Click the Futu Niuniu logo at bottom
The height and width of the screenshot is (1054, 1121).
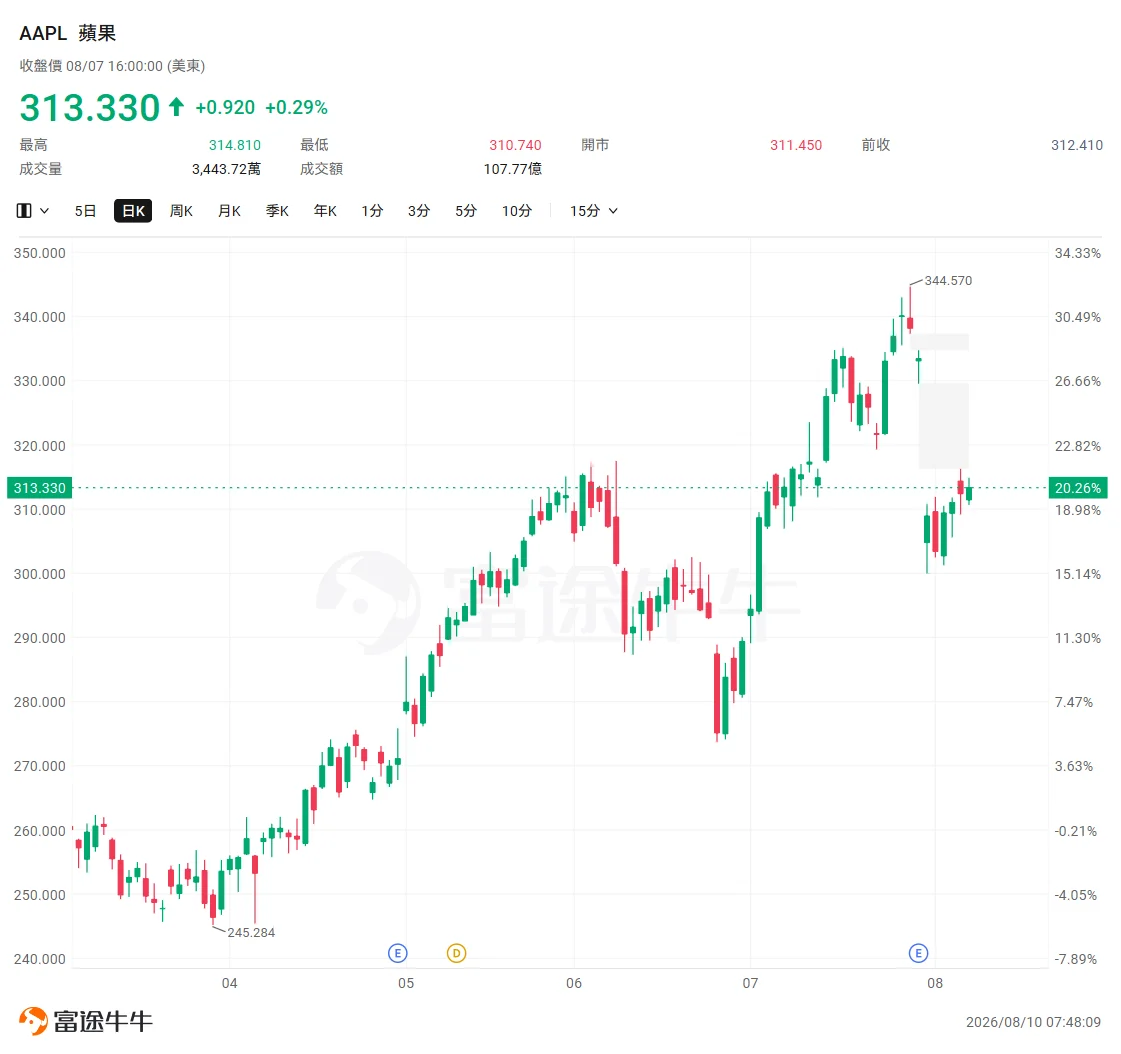pyautogui.click(x=86, y=1021)
